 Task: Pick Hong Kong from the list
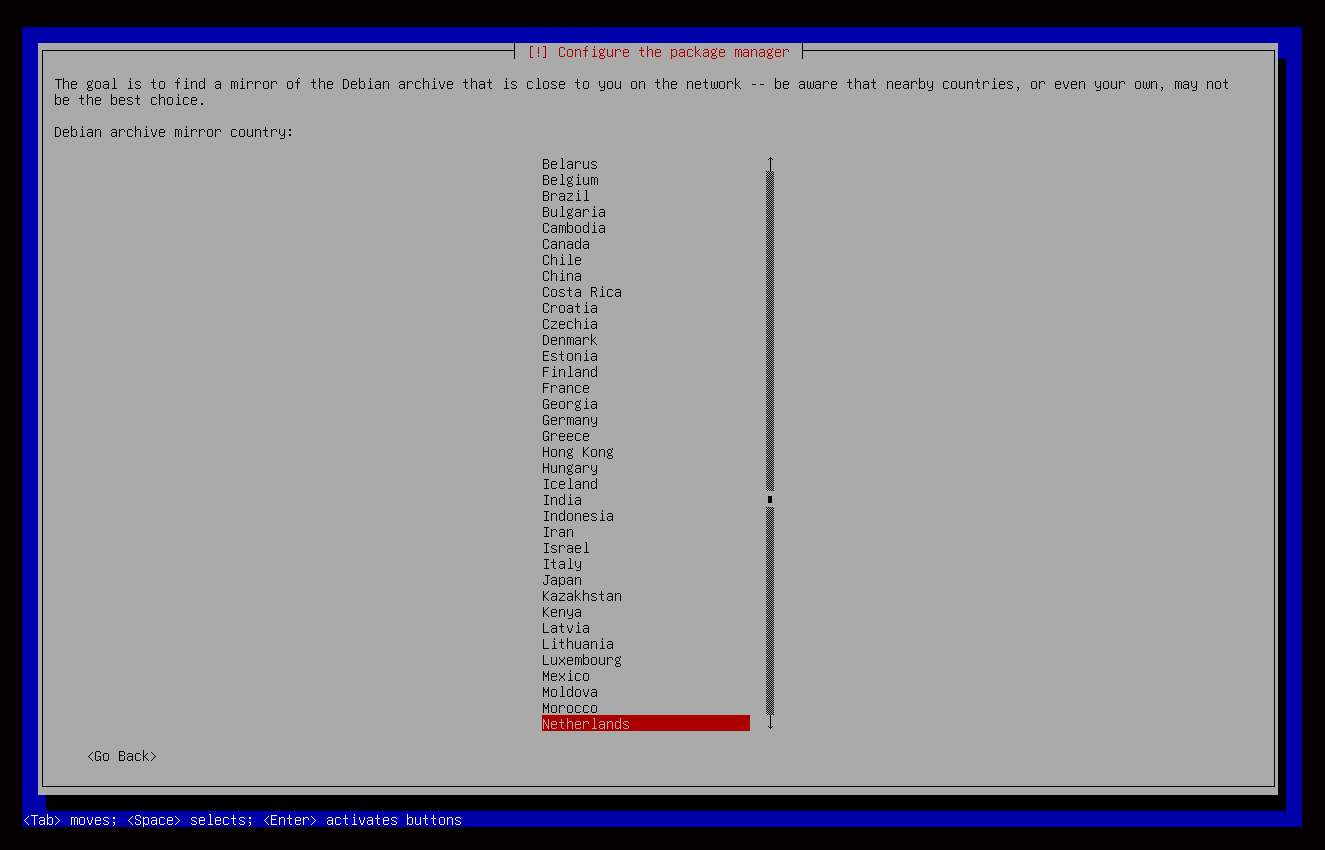578,452
